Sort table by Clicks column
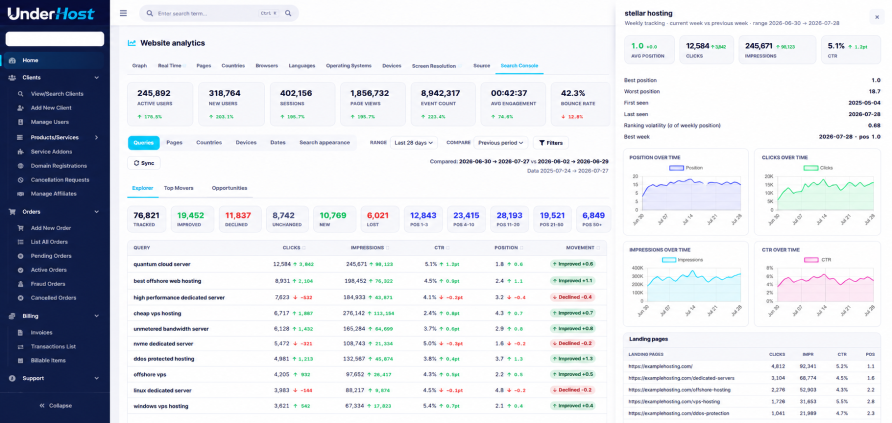This screenshot has height=423, width=892. tap(295, 247)
